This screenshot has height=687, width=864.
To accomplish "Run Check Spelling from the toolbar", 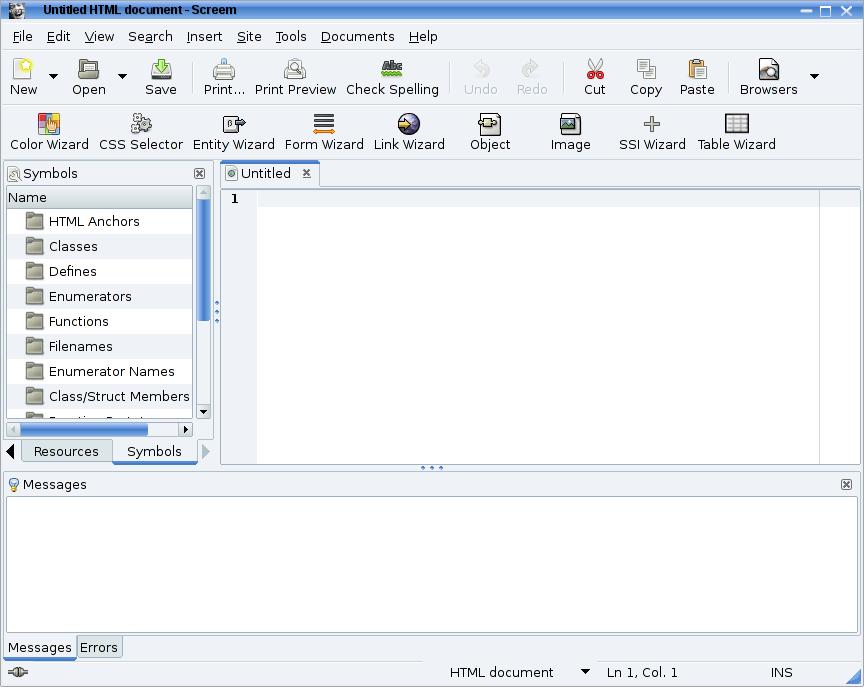I will (392, 77).
